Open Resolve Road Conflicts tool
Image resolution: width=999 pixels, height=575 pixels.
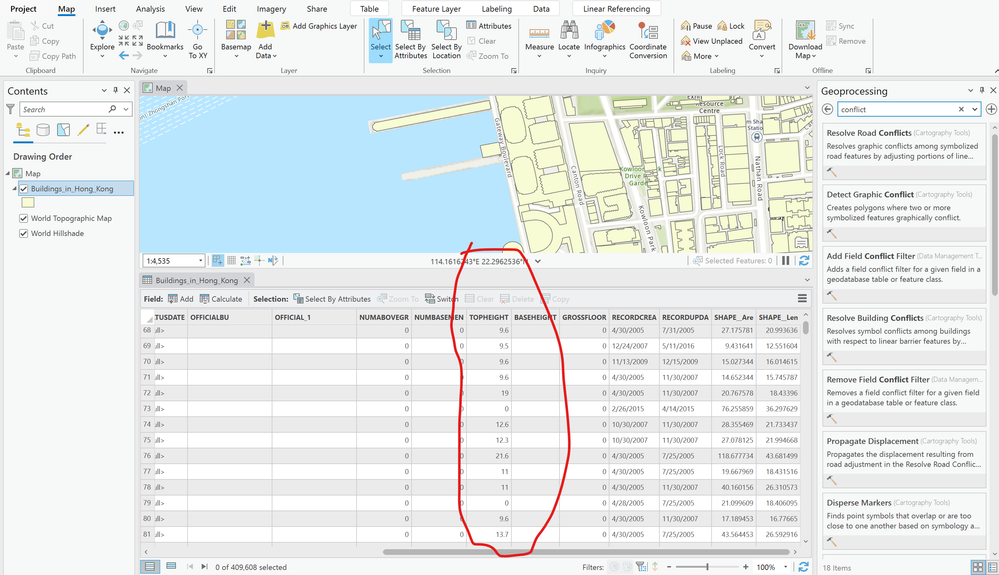tap(869, 132)
